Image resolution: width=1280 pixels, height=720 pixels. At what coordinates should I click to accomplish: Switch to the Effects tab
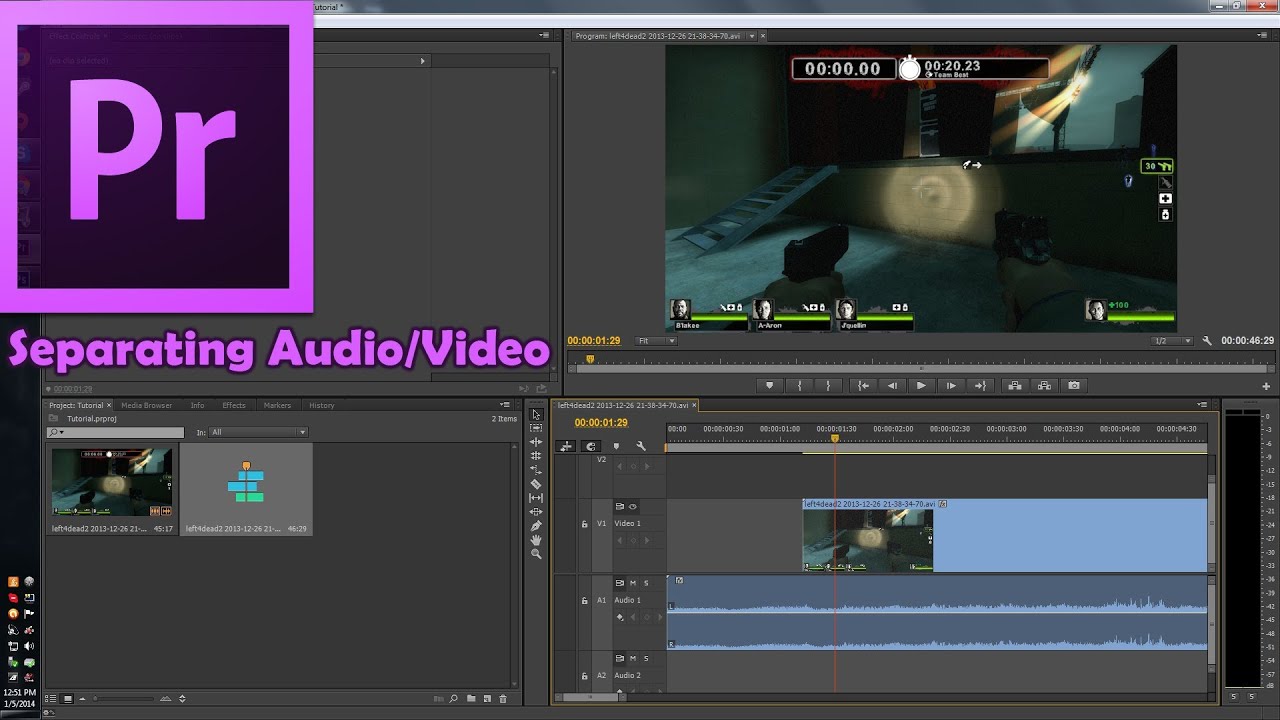point(234,405)
